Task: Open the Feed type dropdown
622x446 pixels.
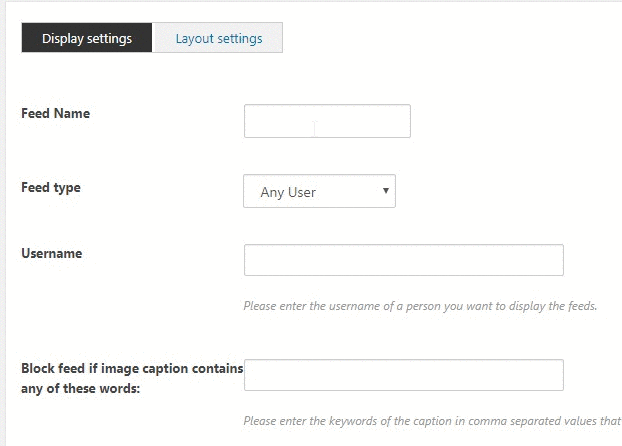Action: 319,191
